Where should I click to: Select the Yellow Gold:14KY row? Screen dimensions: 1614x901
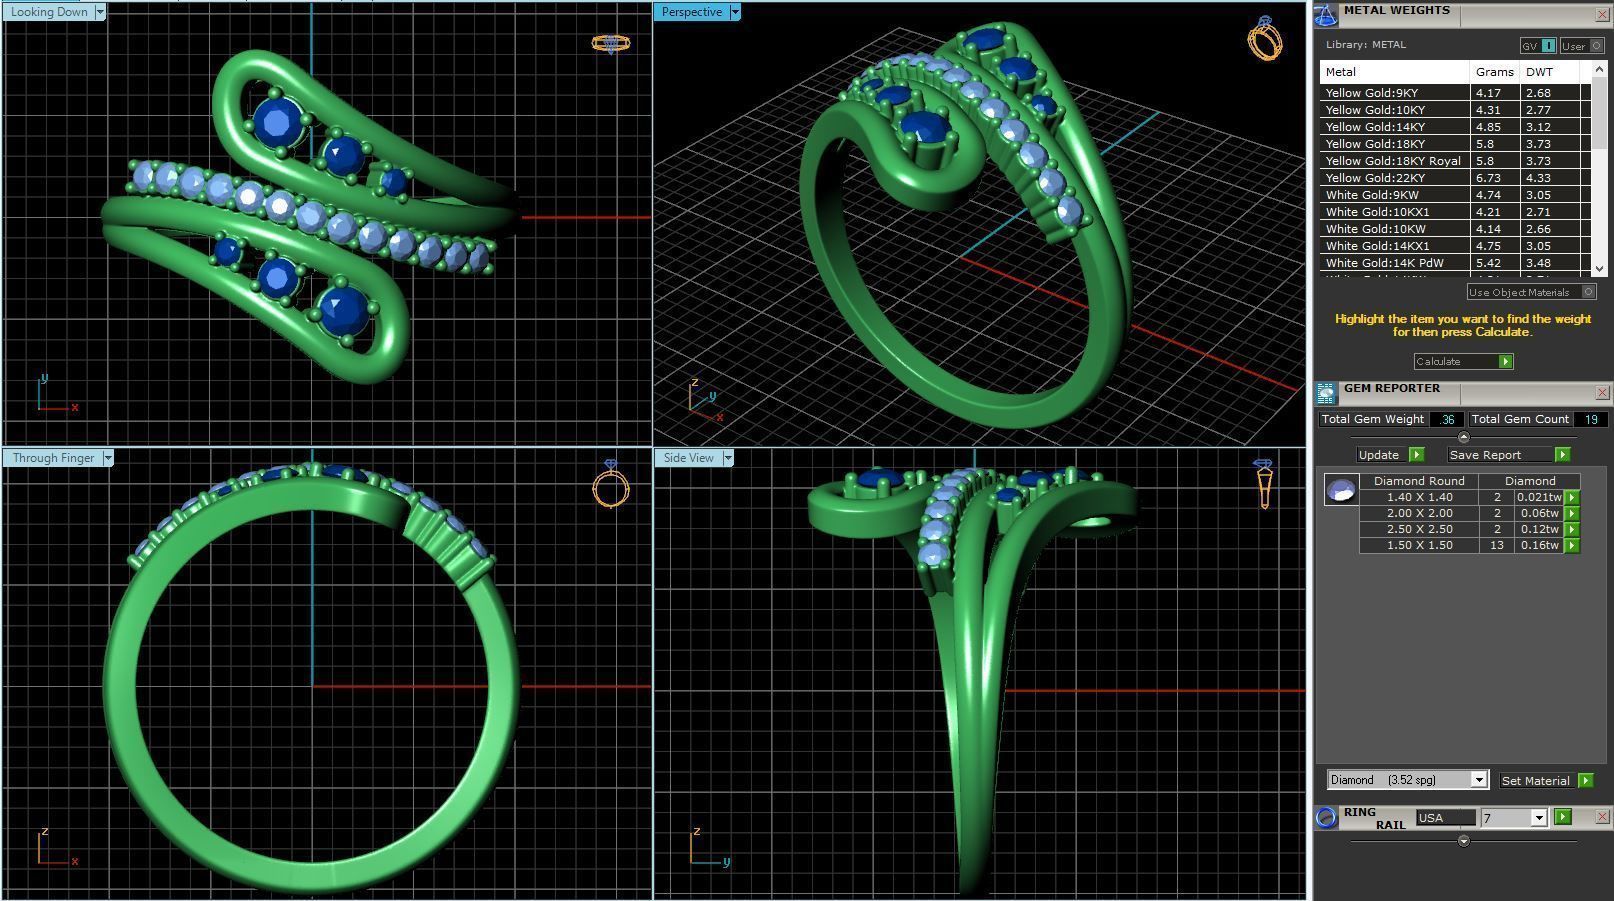tap(1455, 127)
